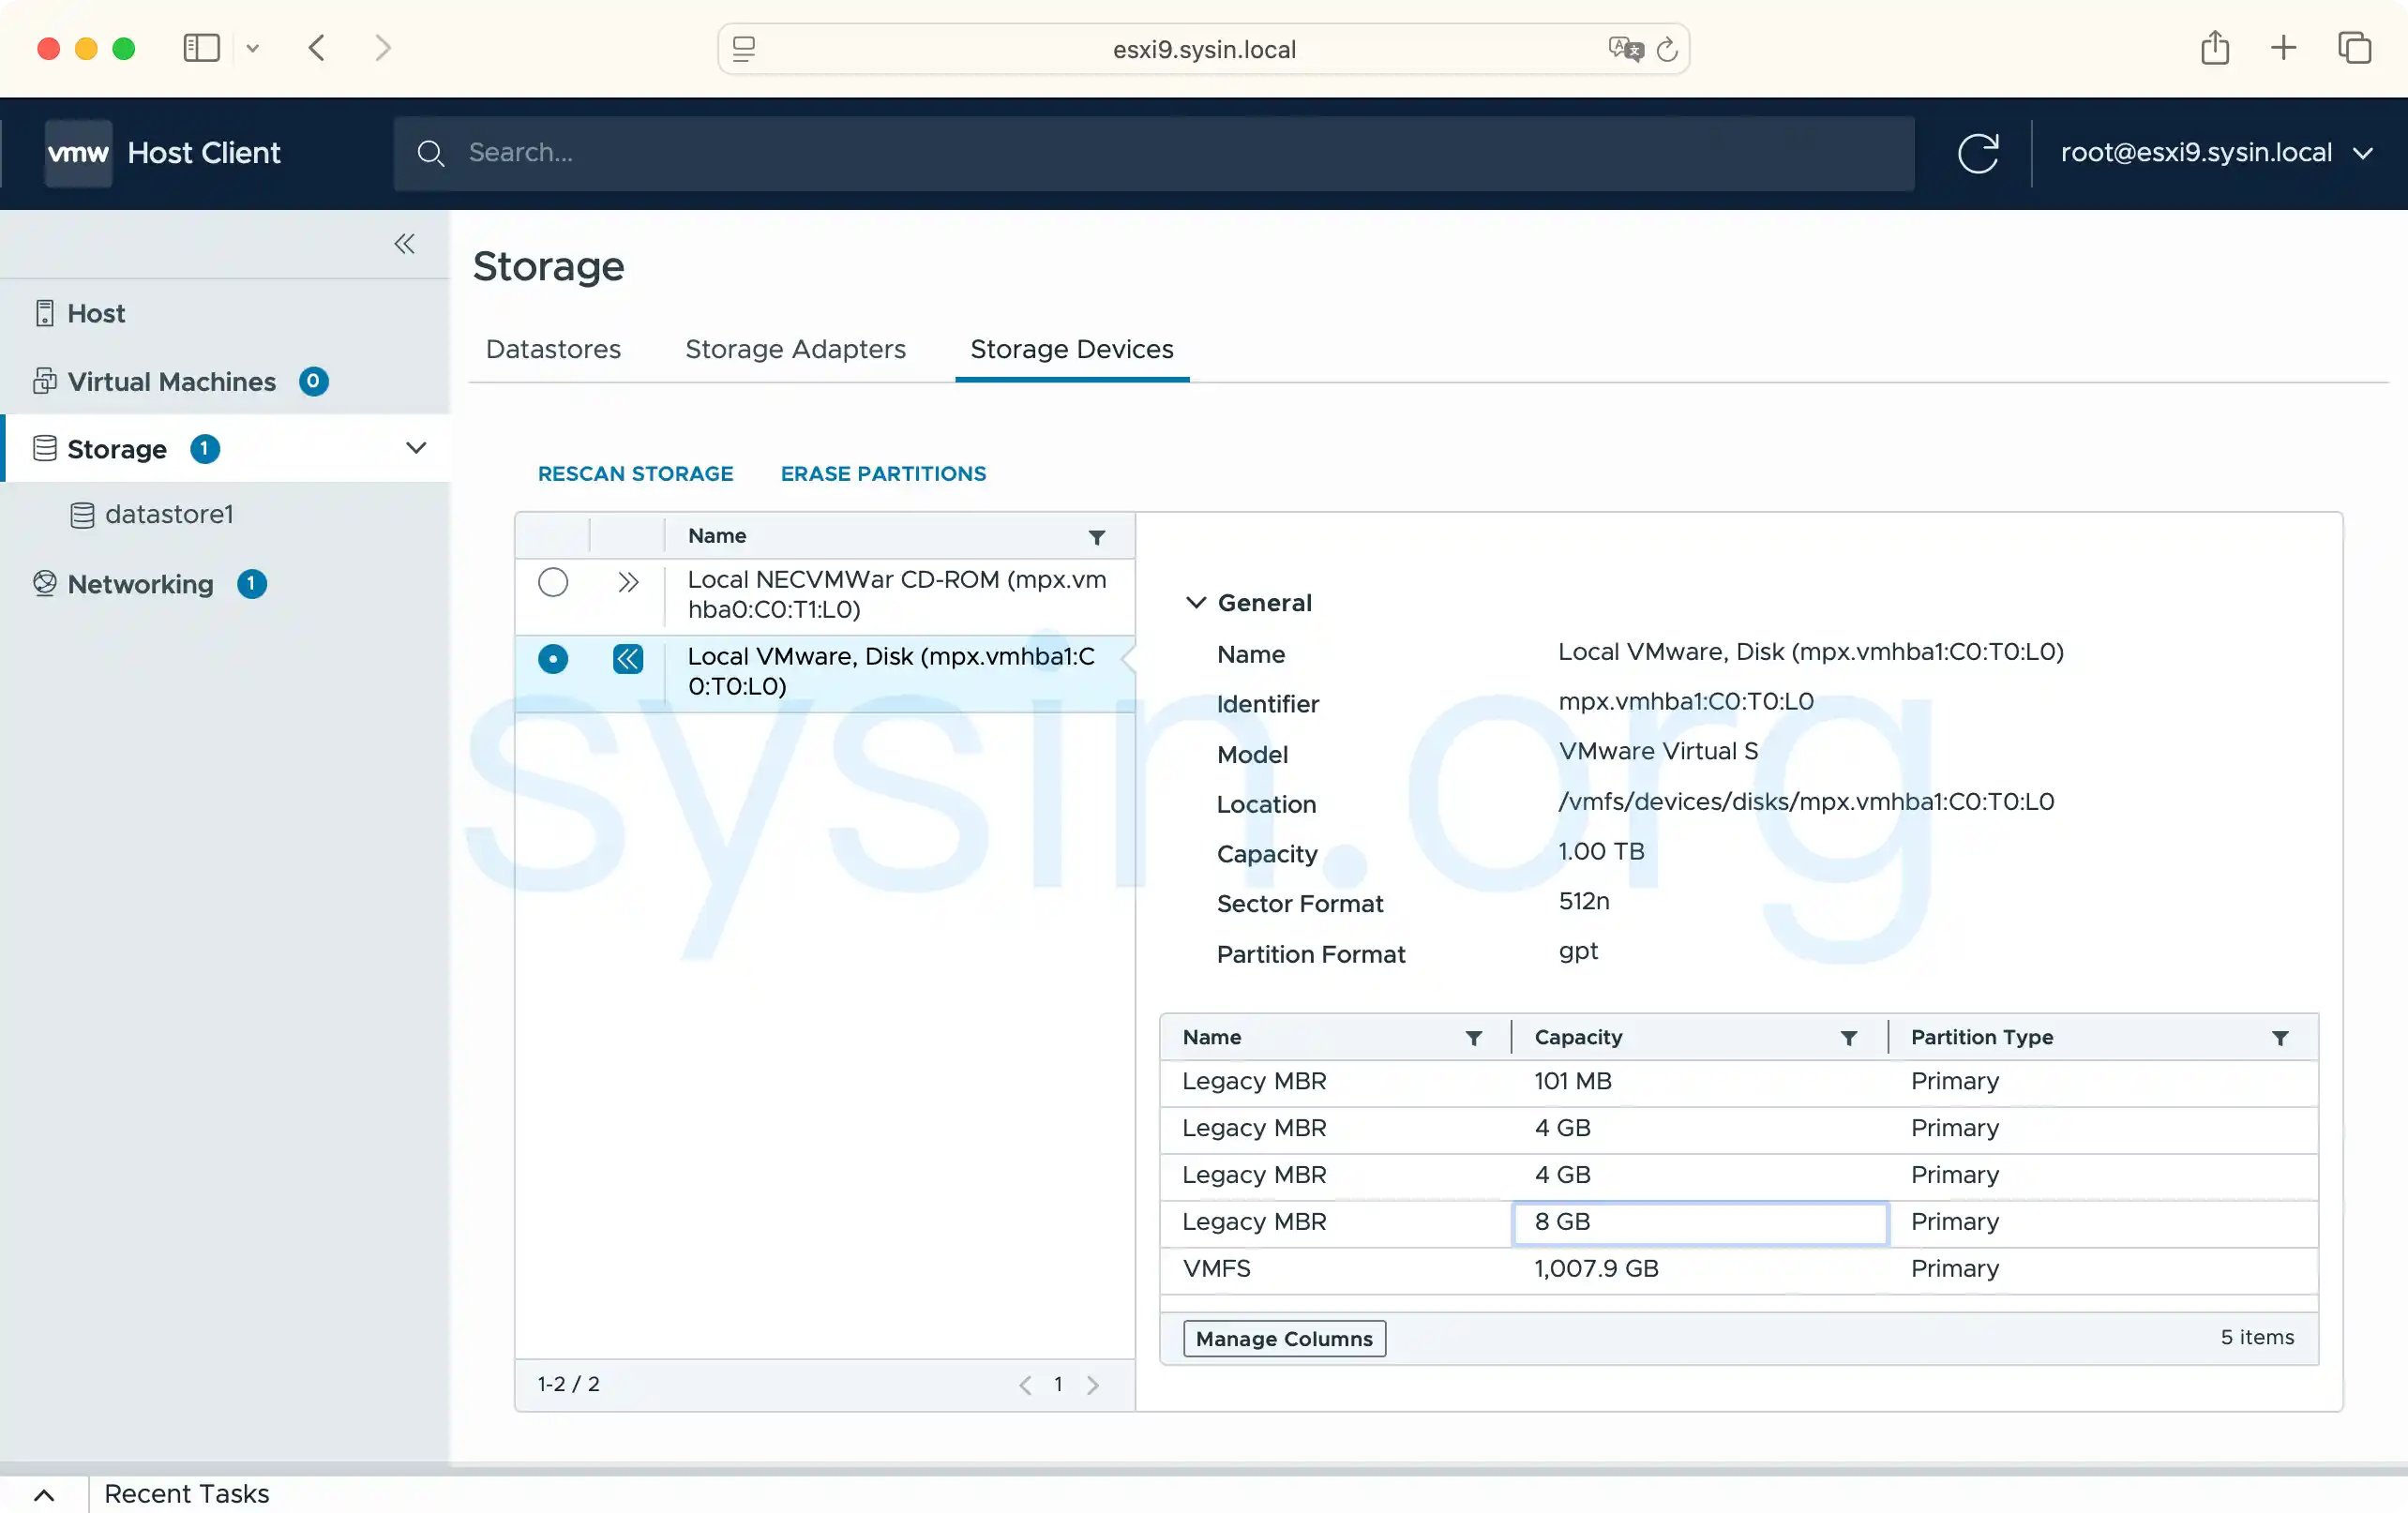Click the website settings icon in address bar

[x=744, y=49]
